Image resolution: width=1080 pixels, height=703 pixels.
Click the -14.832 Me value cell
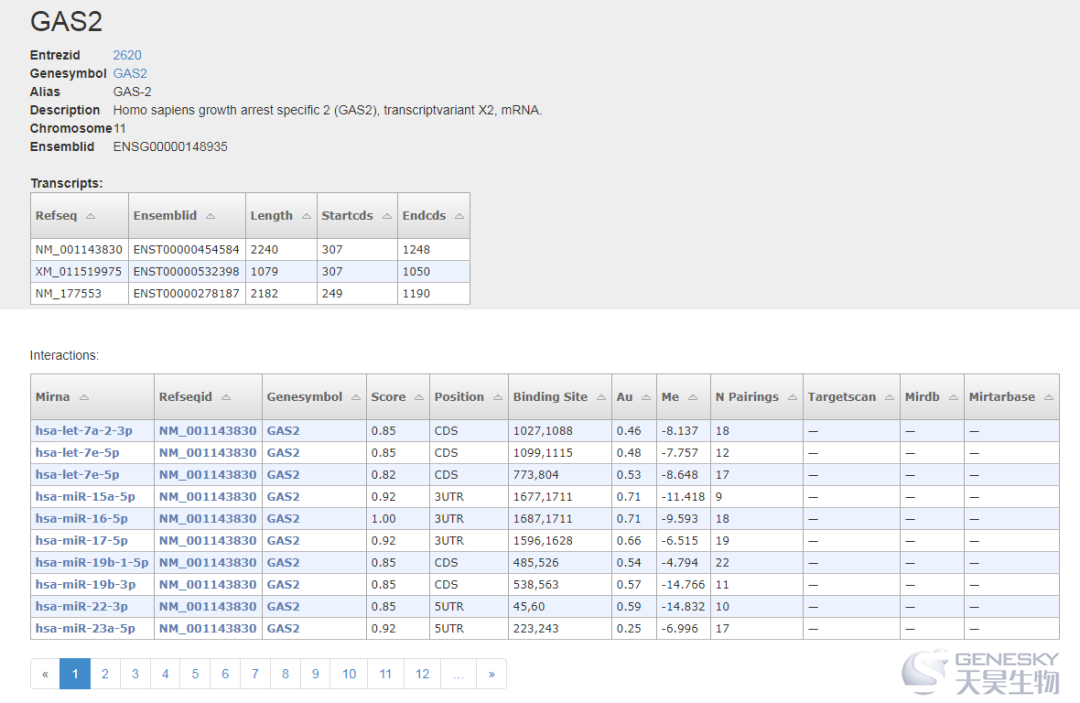[x=683, y=607]
